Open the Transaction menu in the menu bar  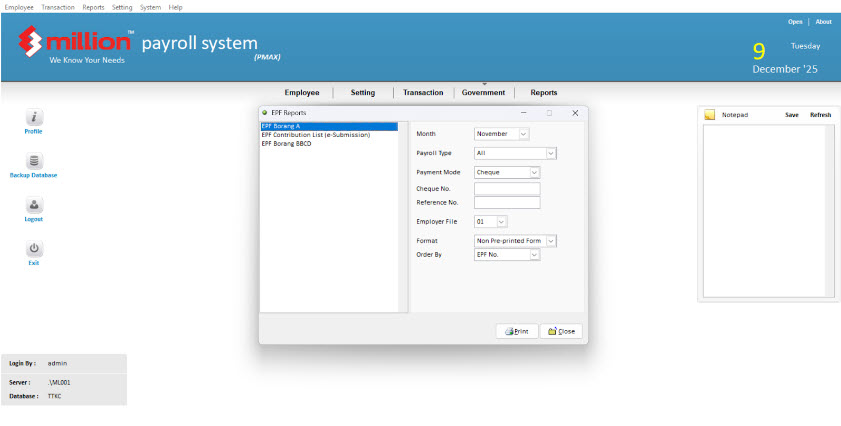(58, 8)
